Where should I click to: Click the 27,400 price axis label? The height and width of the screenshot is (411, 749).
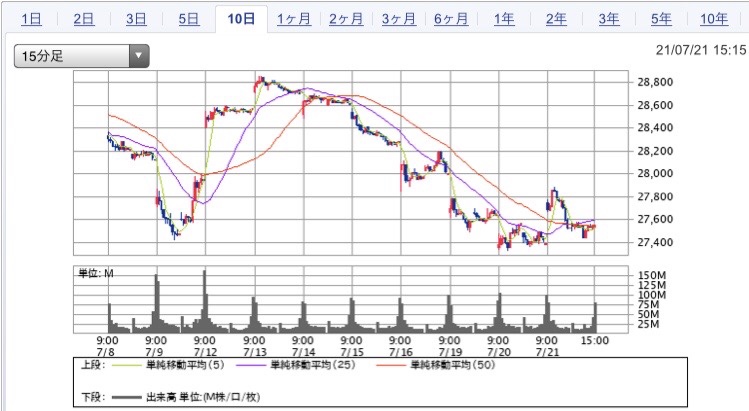655,242
